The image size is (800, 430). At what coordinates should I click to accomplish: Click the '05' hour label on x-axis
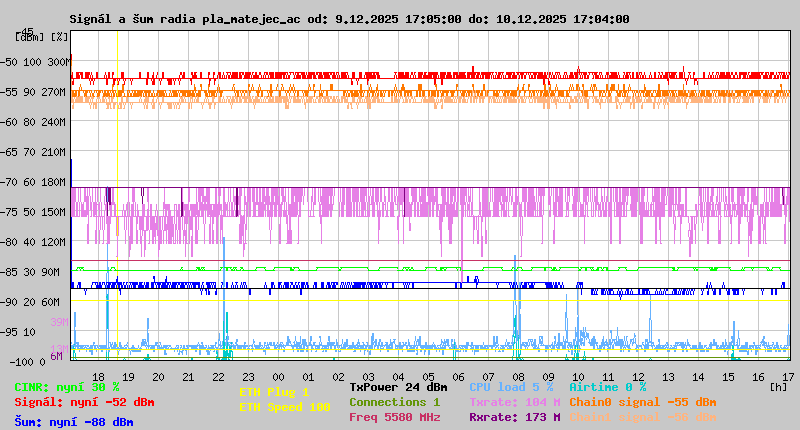click(x=429, y=377)
